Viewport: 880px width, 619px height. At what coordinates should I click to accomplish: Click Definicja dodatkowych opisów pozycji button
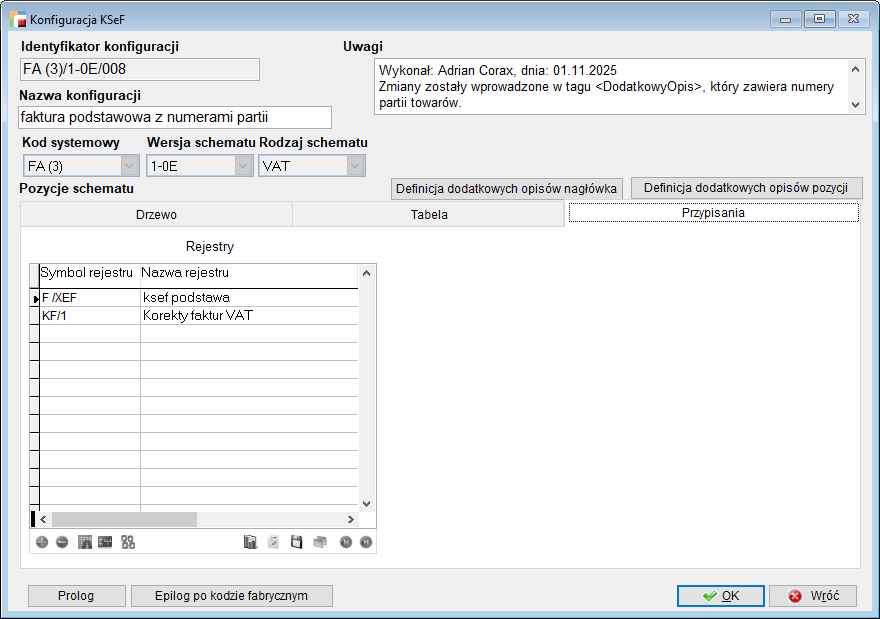(x=746, y=188)
